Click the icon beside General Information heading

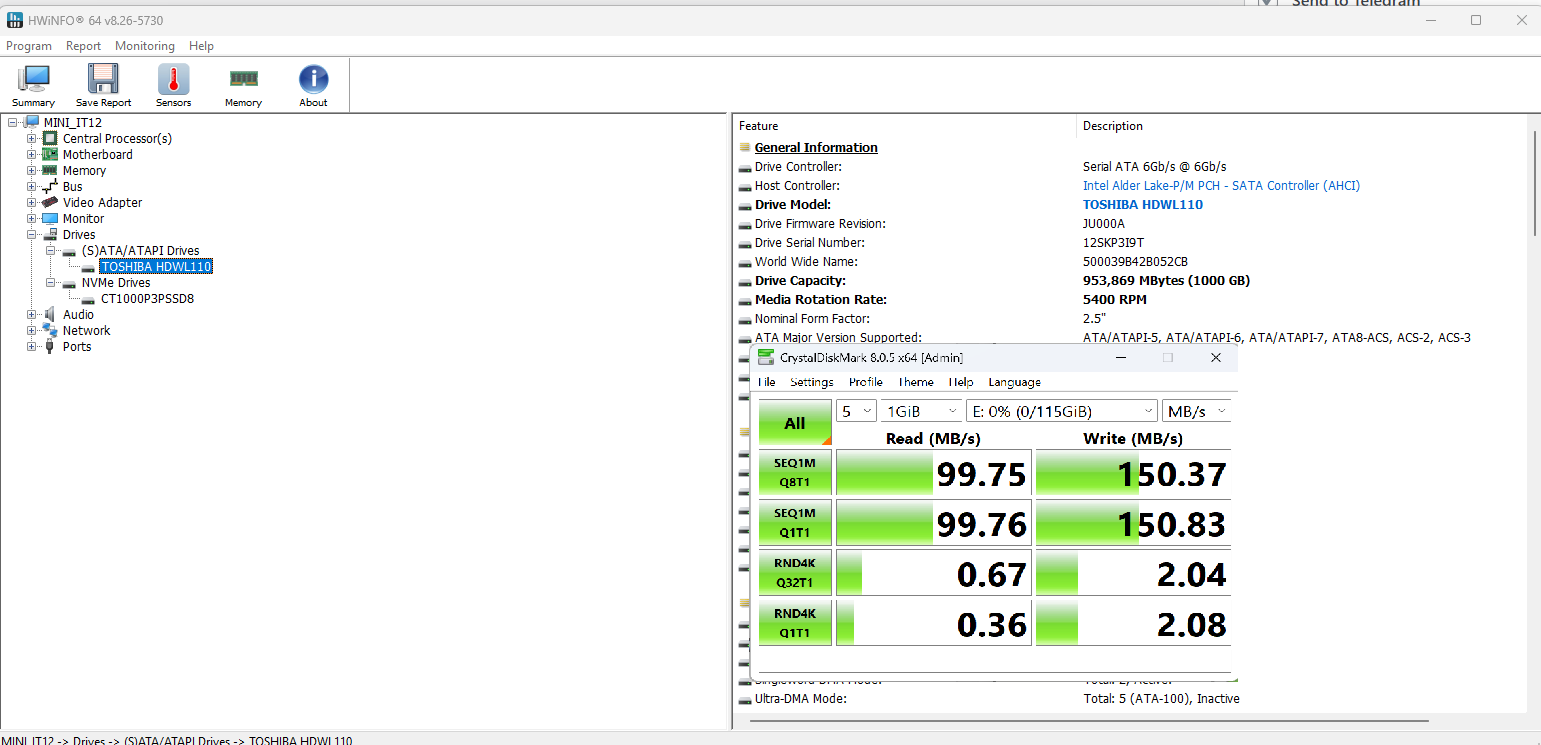pyautogui.click(x=745, y=148)
